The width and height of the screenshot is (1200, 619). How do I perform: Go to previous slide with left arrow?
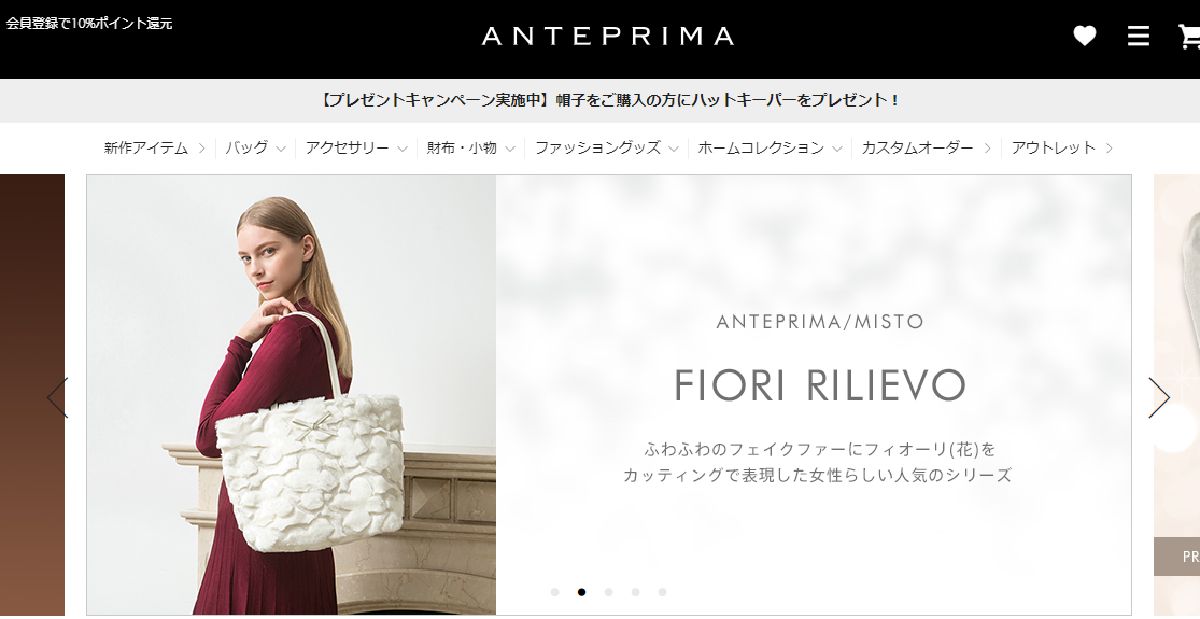click(x=57, y=397)
